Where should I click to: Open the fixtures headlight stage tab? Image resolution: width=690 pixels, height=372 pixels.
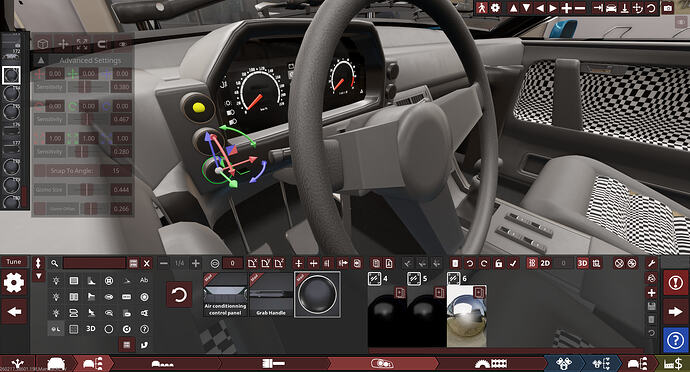[x=382, y=364]
